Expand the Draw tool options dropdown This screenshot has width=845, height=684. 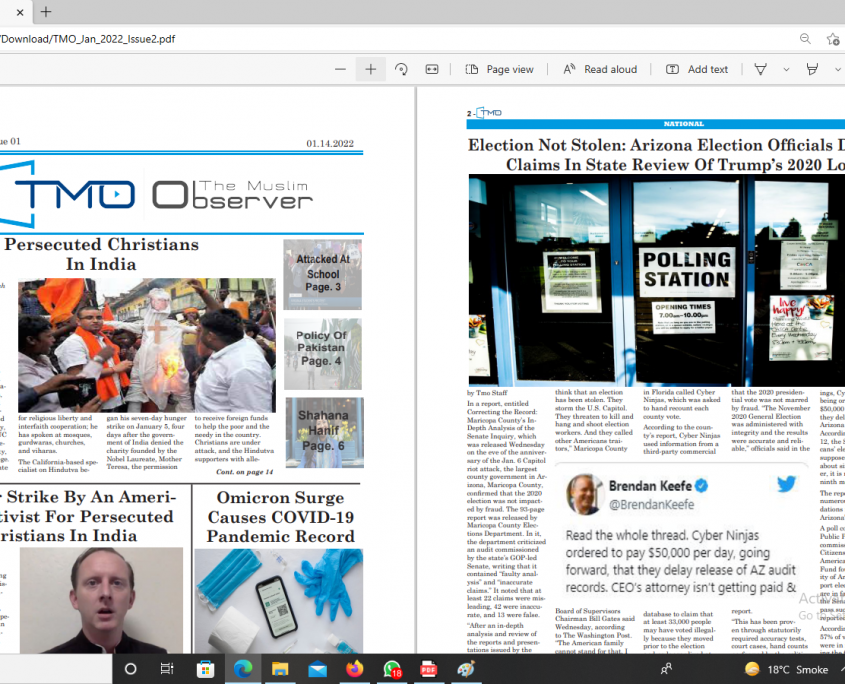[x=786, y=70]
